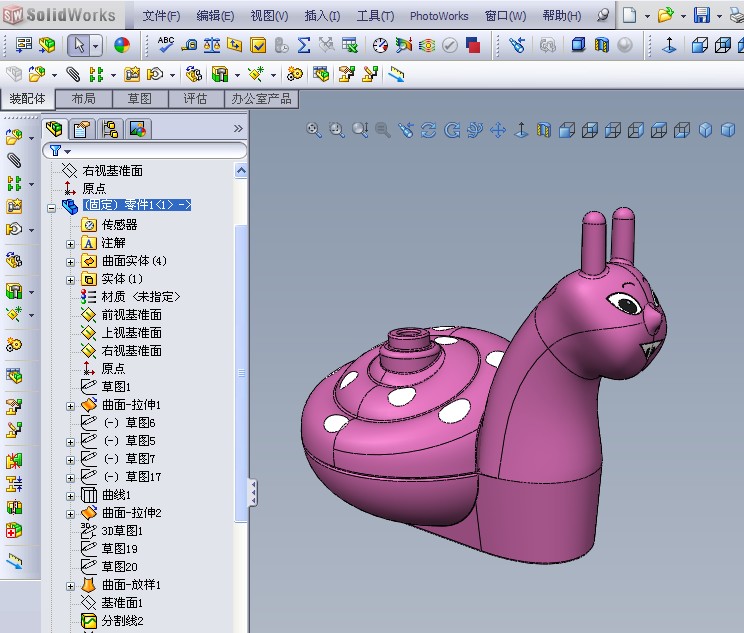Image resolution: width=744 pixels, height=633 pixels.
Task: Select 分割线2 in the tree
Action: coord(122,621)
